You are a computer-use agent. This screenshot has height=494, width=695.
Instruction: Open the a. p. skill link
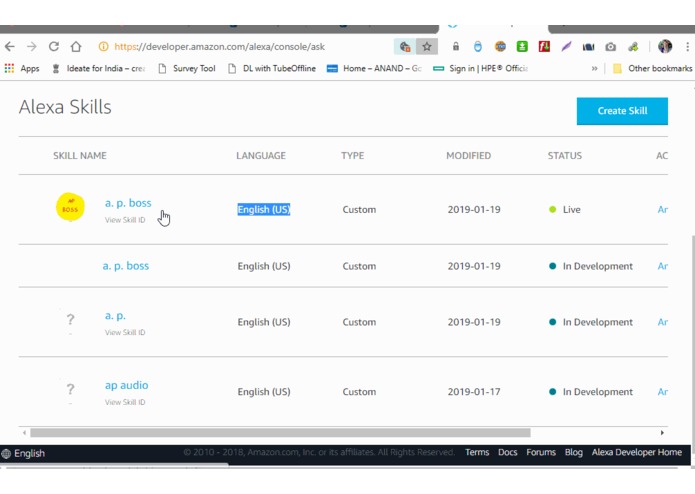[x=115, y=315]
